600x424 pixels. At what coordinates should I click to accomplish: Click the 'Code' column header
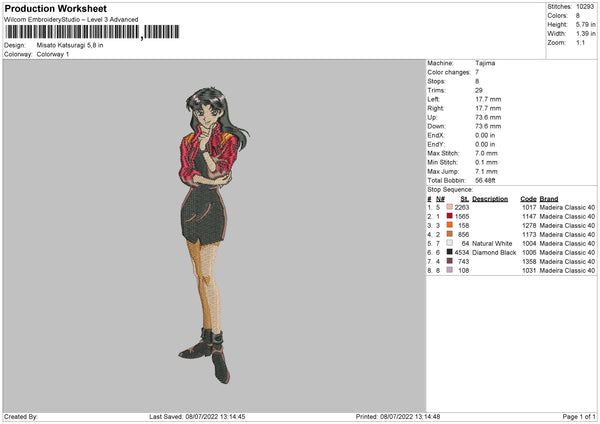tap(528, 199)
